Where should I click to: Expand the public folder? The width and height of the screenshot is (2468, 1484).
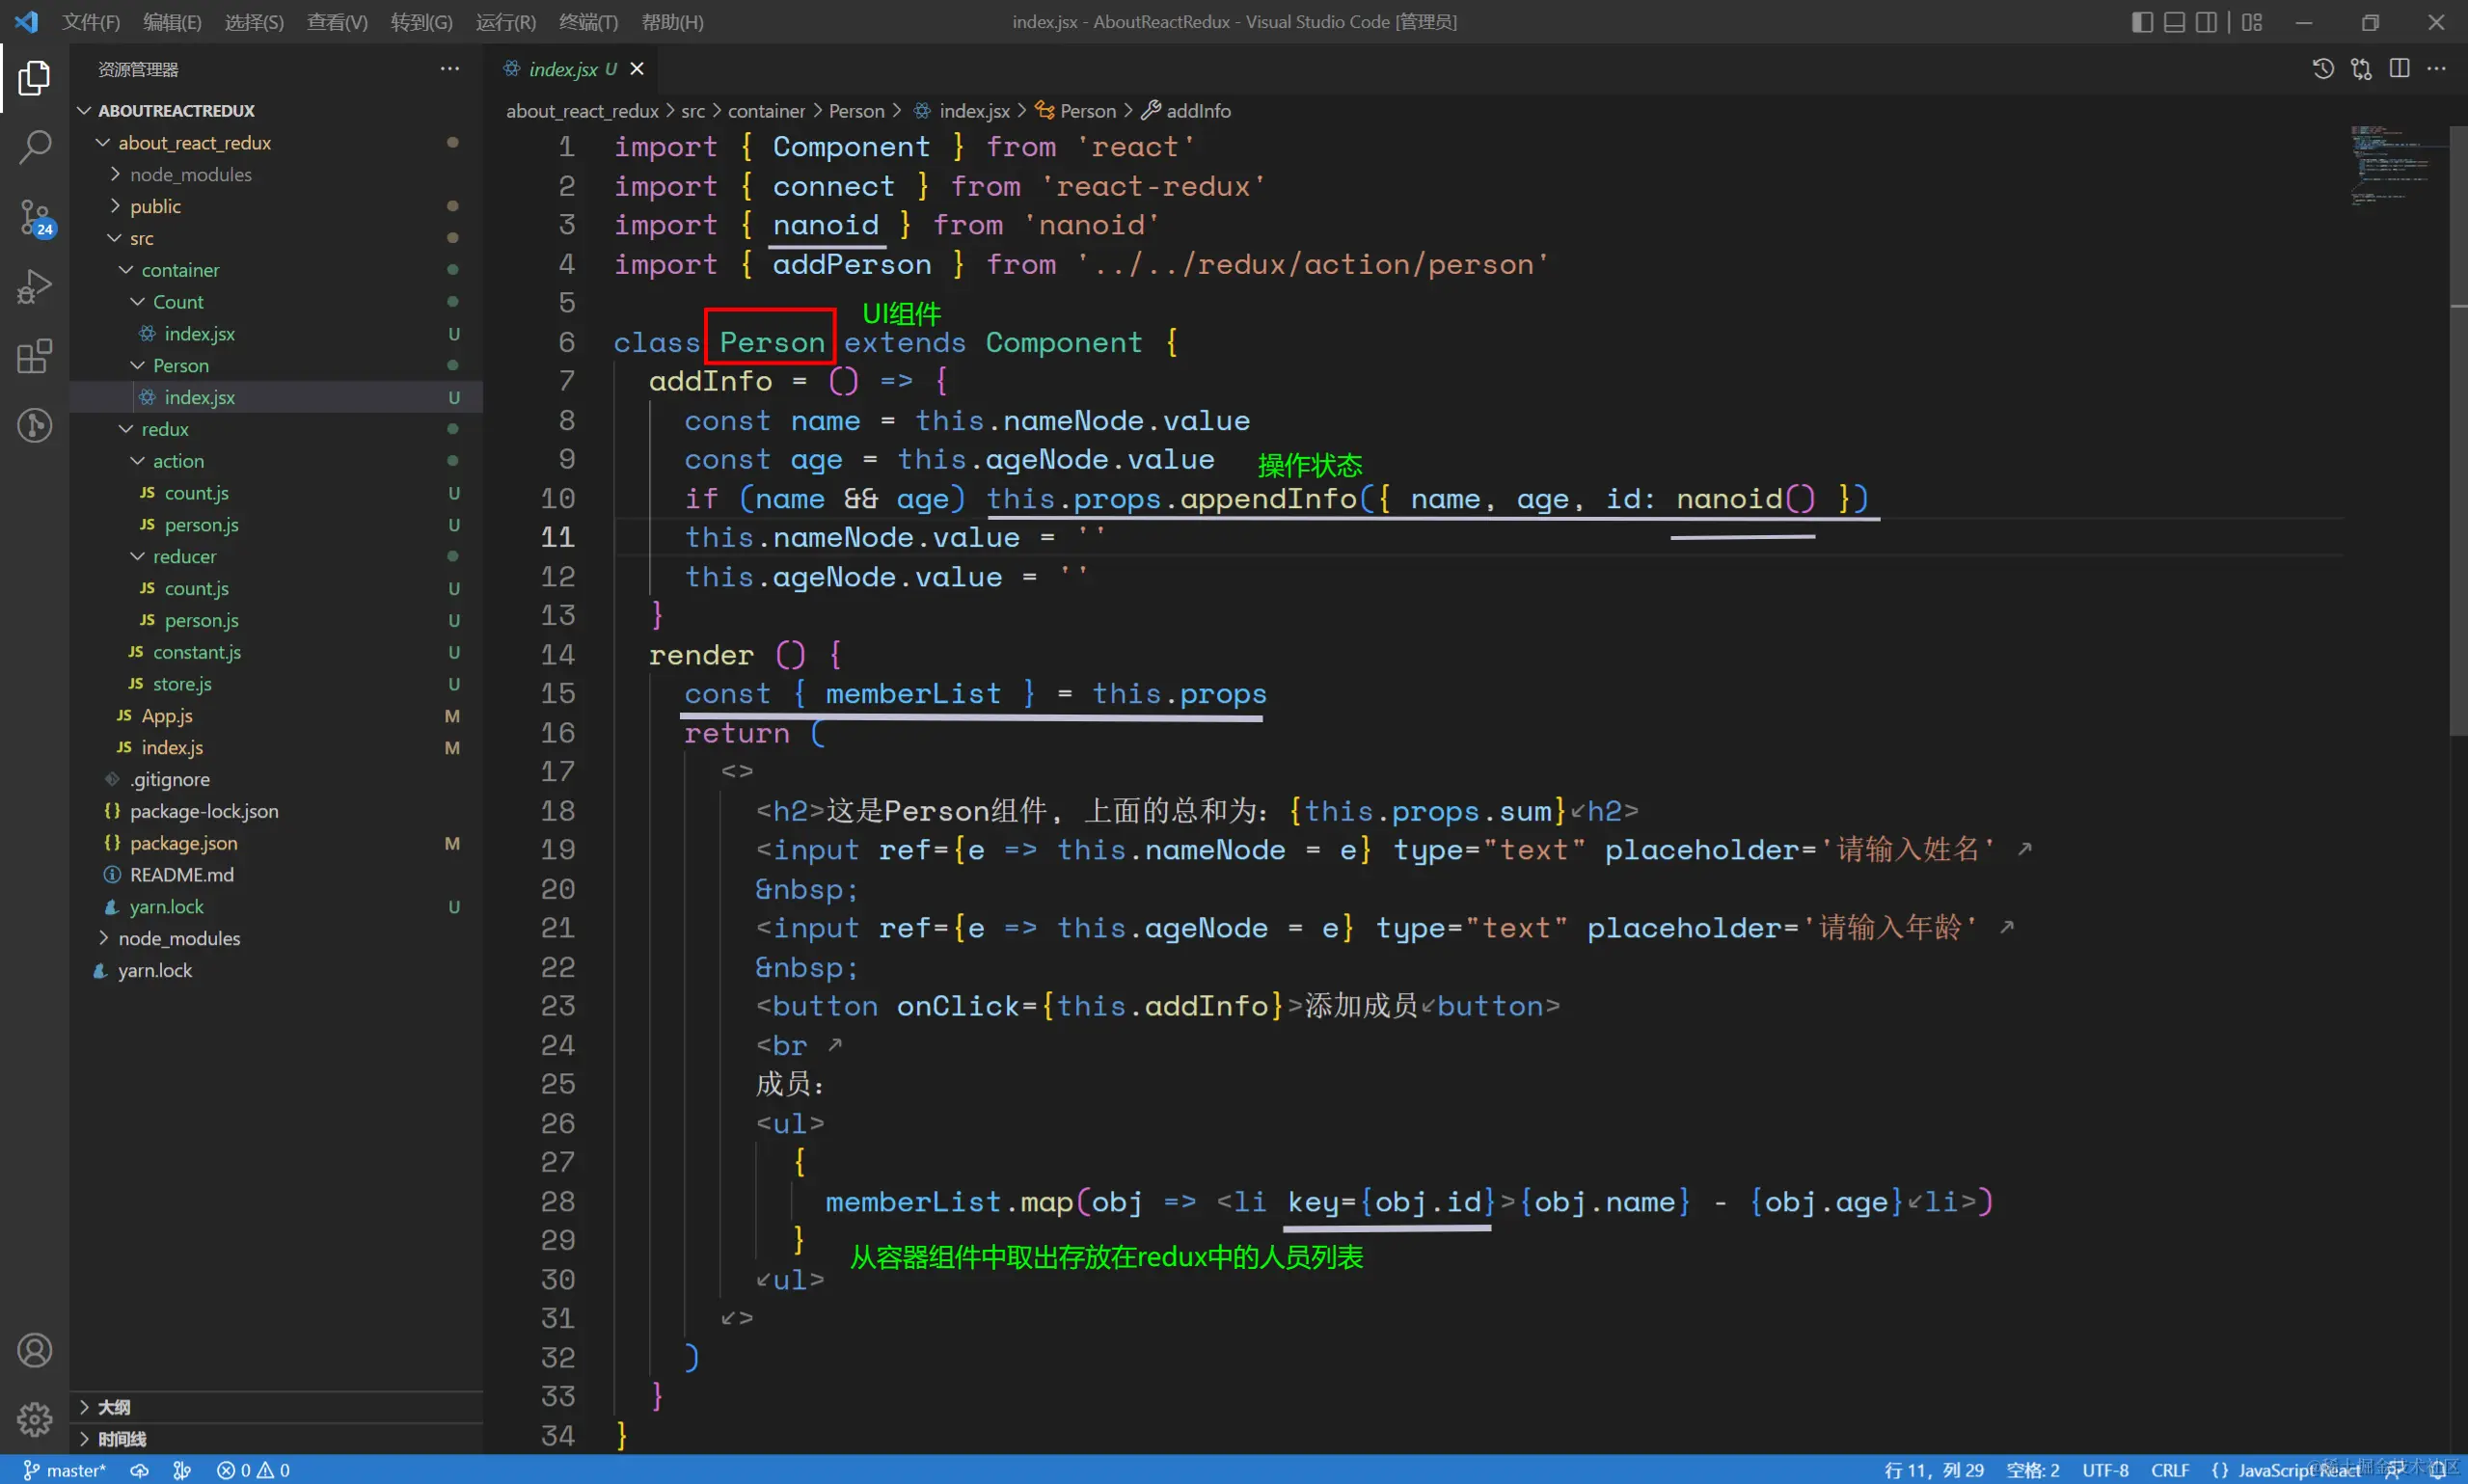point(155,206)
